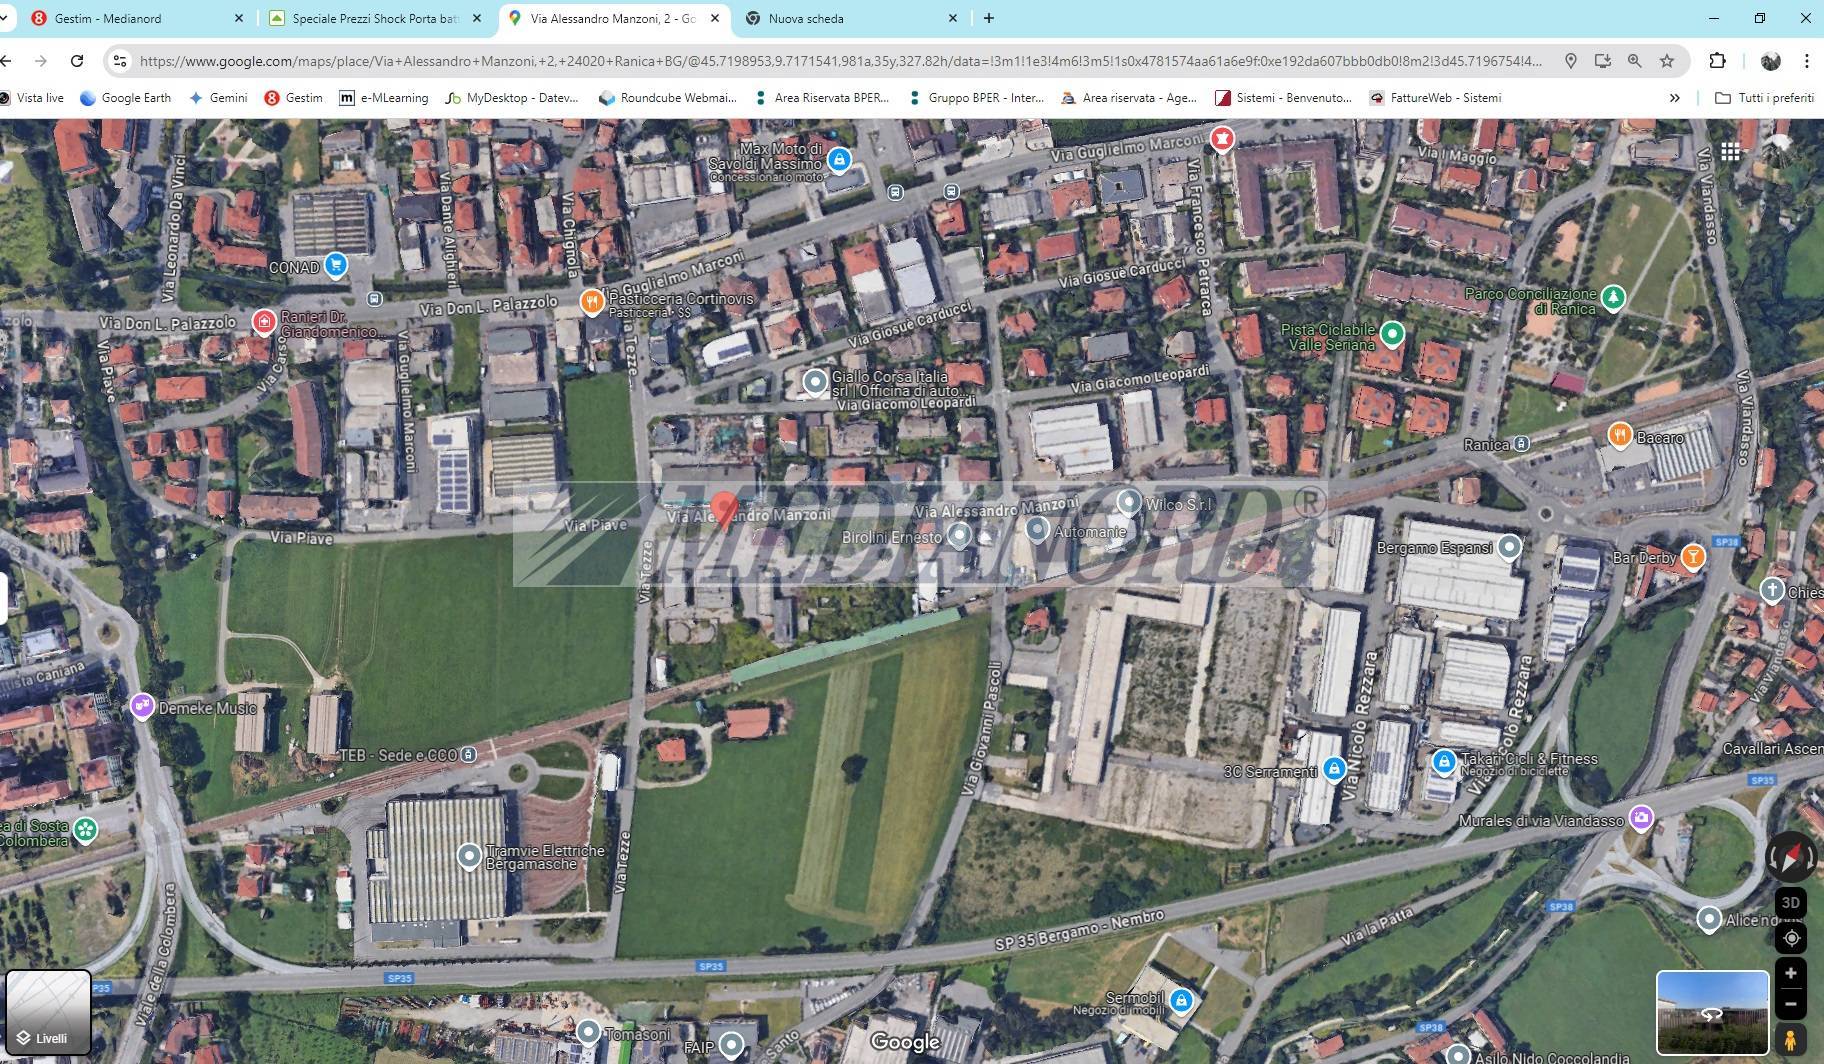Open the Area Riservata BPER bookmark
Image resolution: width=1824 pixels, height=1064 pixels.
tap(822, 98)
